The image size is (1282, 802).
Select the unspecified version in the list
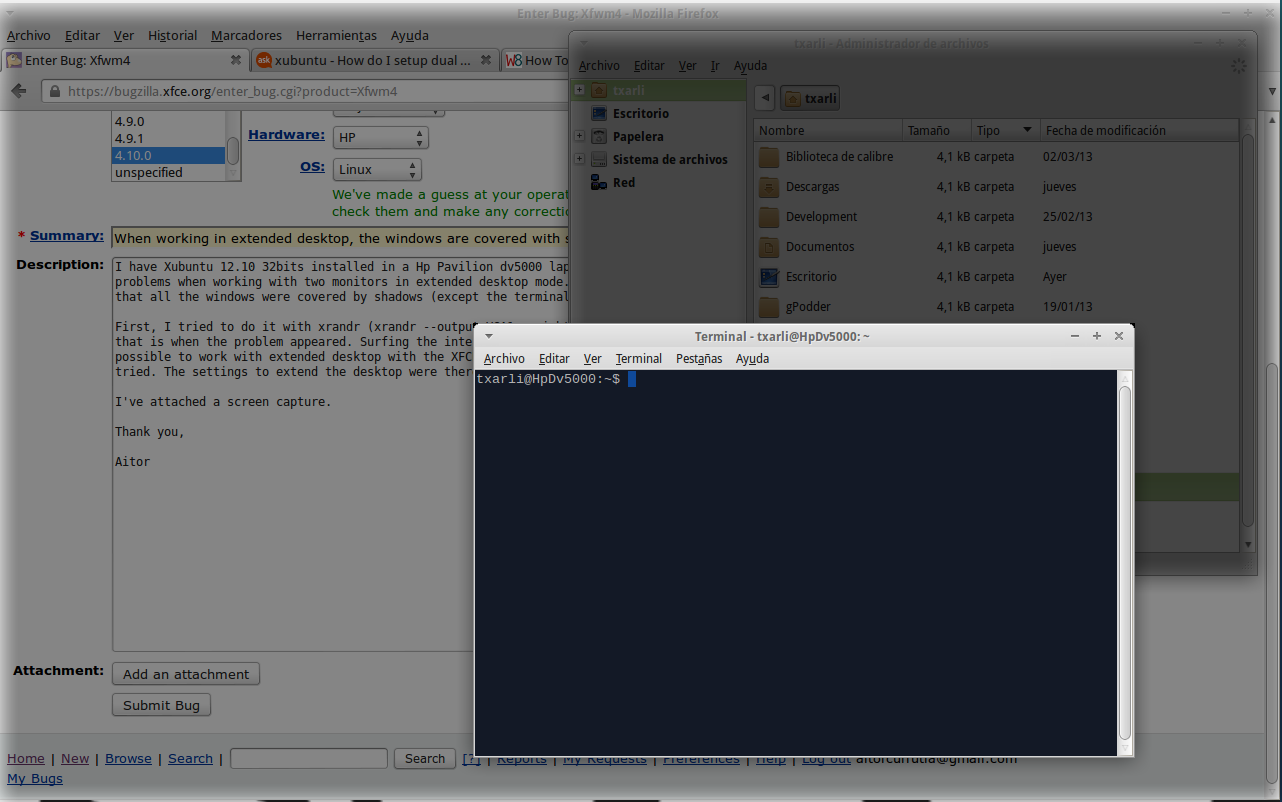pyautogui.click(x=148, y=172)
